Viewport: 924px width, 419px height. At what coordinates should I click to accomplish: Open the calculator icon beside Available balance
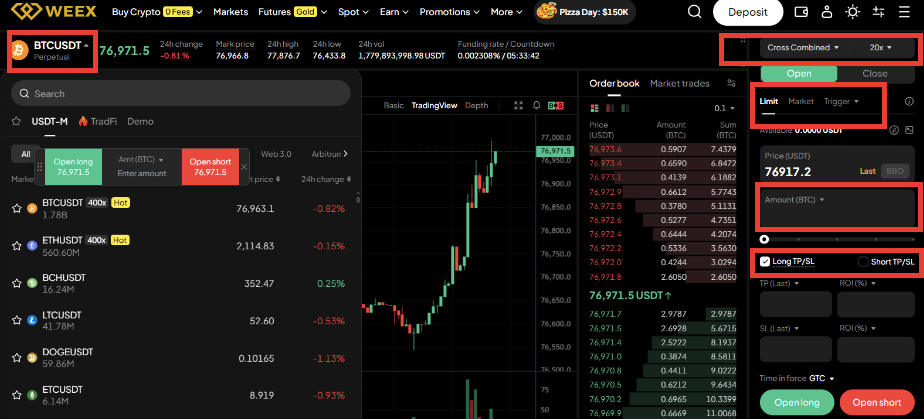point(909,130)
